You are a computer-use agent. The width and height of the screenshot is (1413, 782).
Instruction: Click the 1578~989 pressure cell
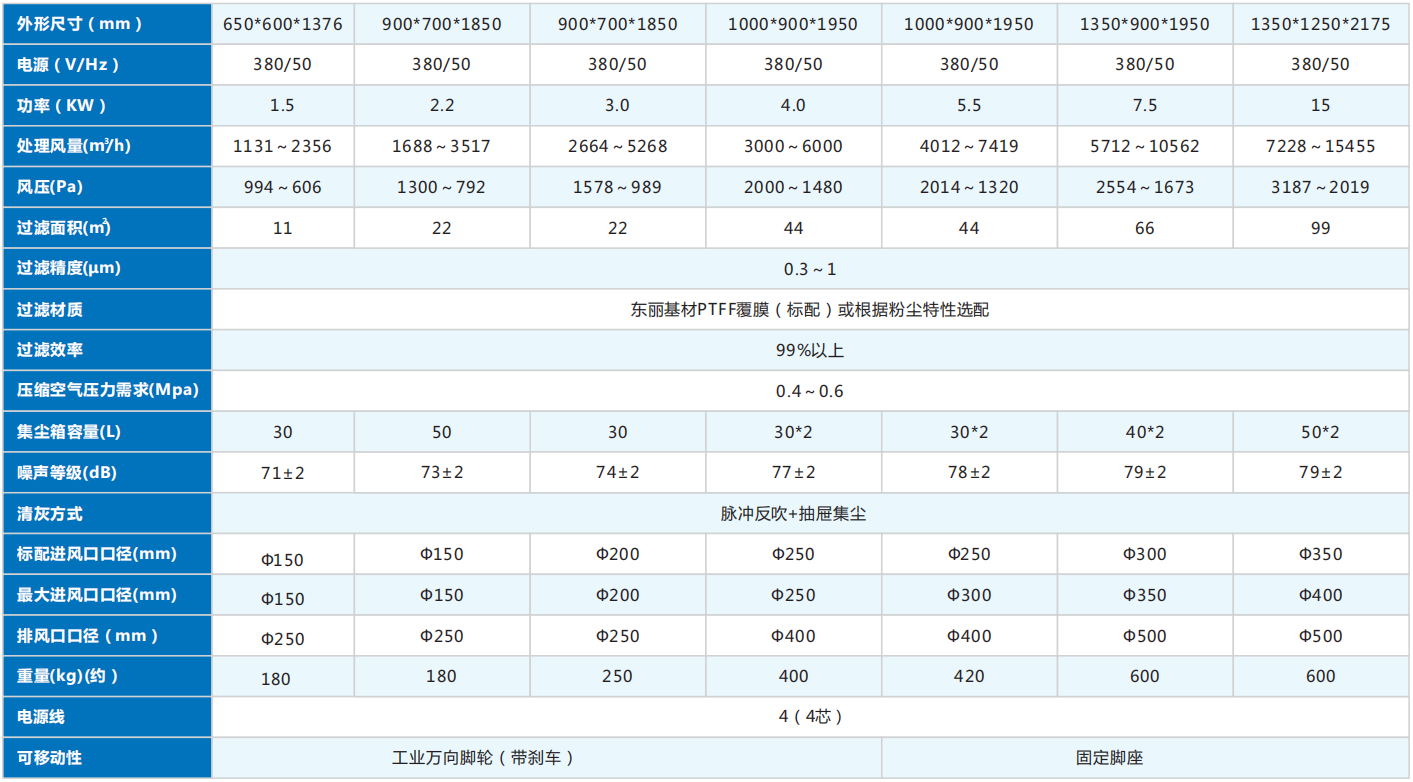618,187
